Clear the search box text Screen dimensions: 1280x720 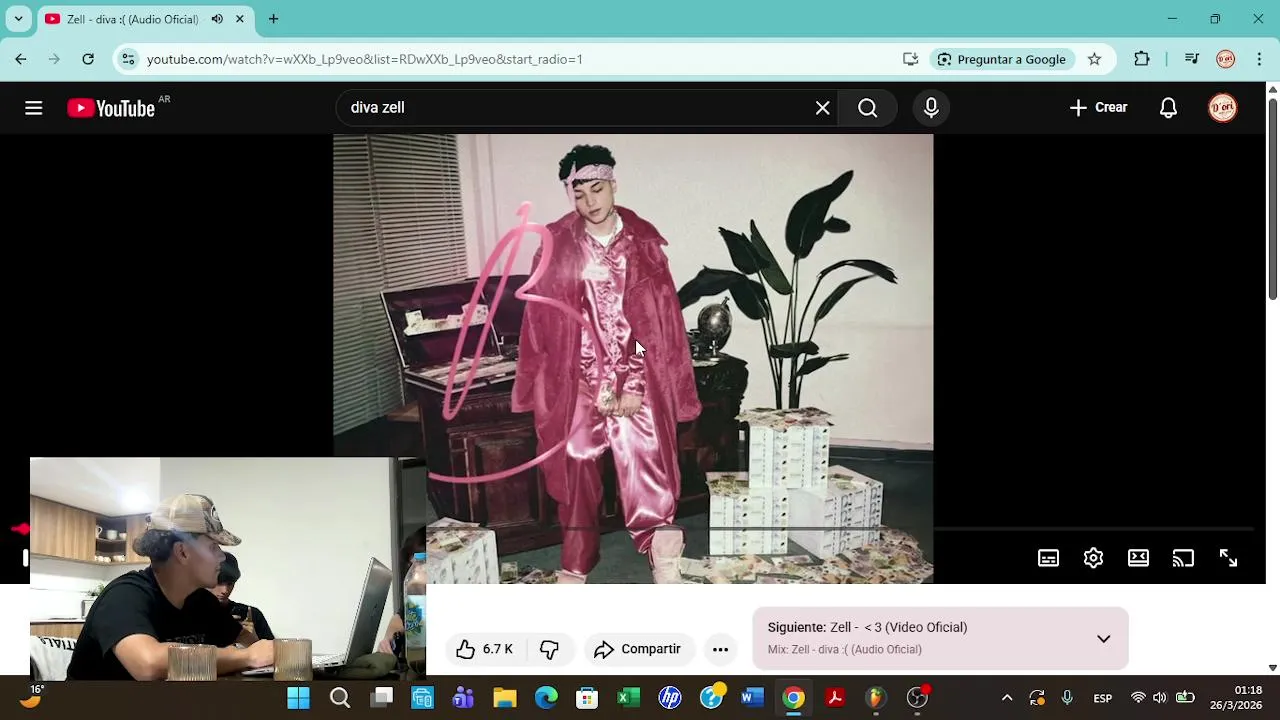click(822, 108)
